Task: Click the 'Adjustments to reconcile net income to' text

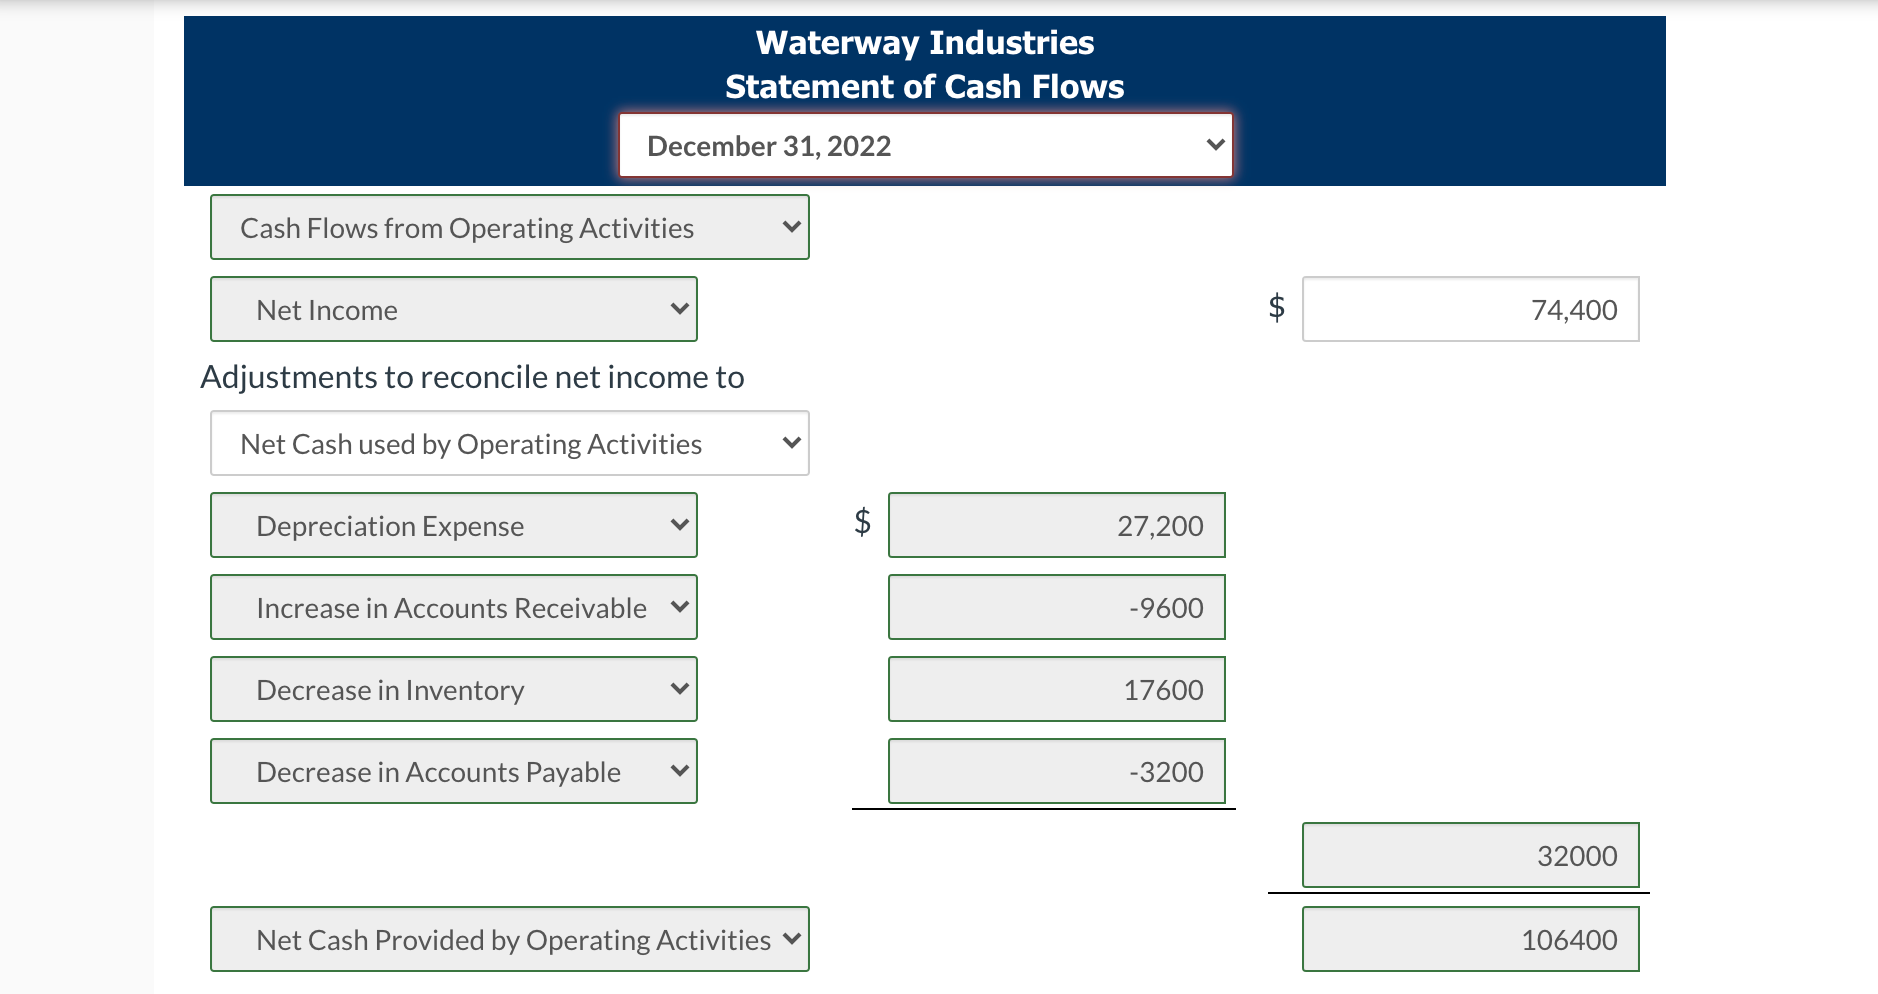Action: (472, 377)
